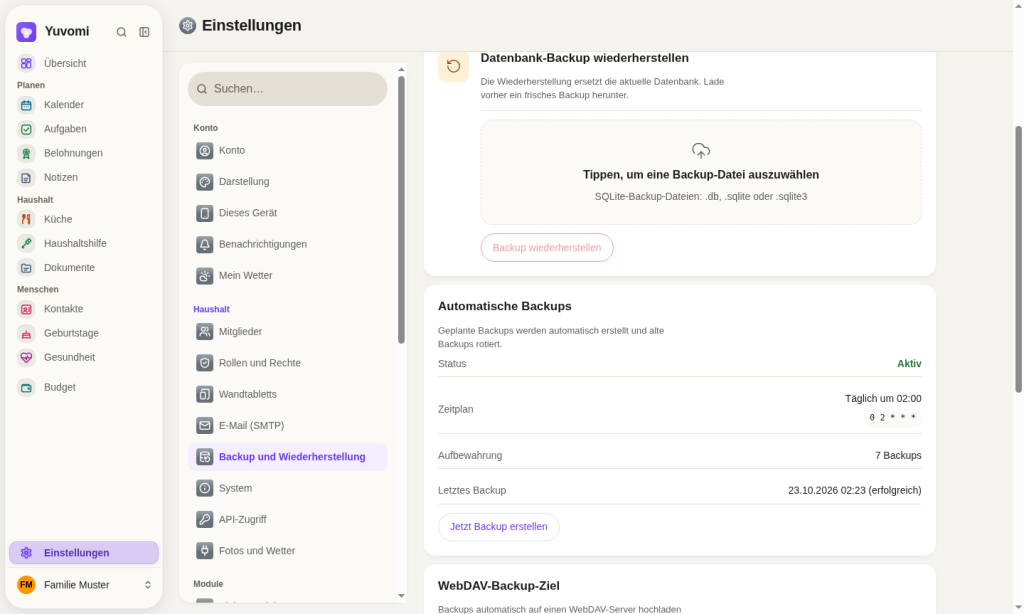Click the Darstellung palette icon
This screenshot has width=1024, height=614.
204,182
